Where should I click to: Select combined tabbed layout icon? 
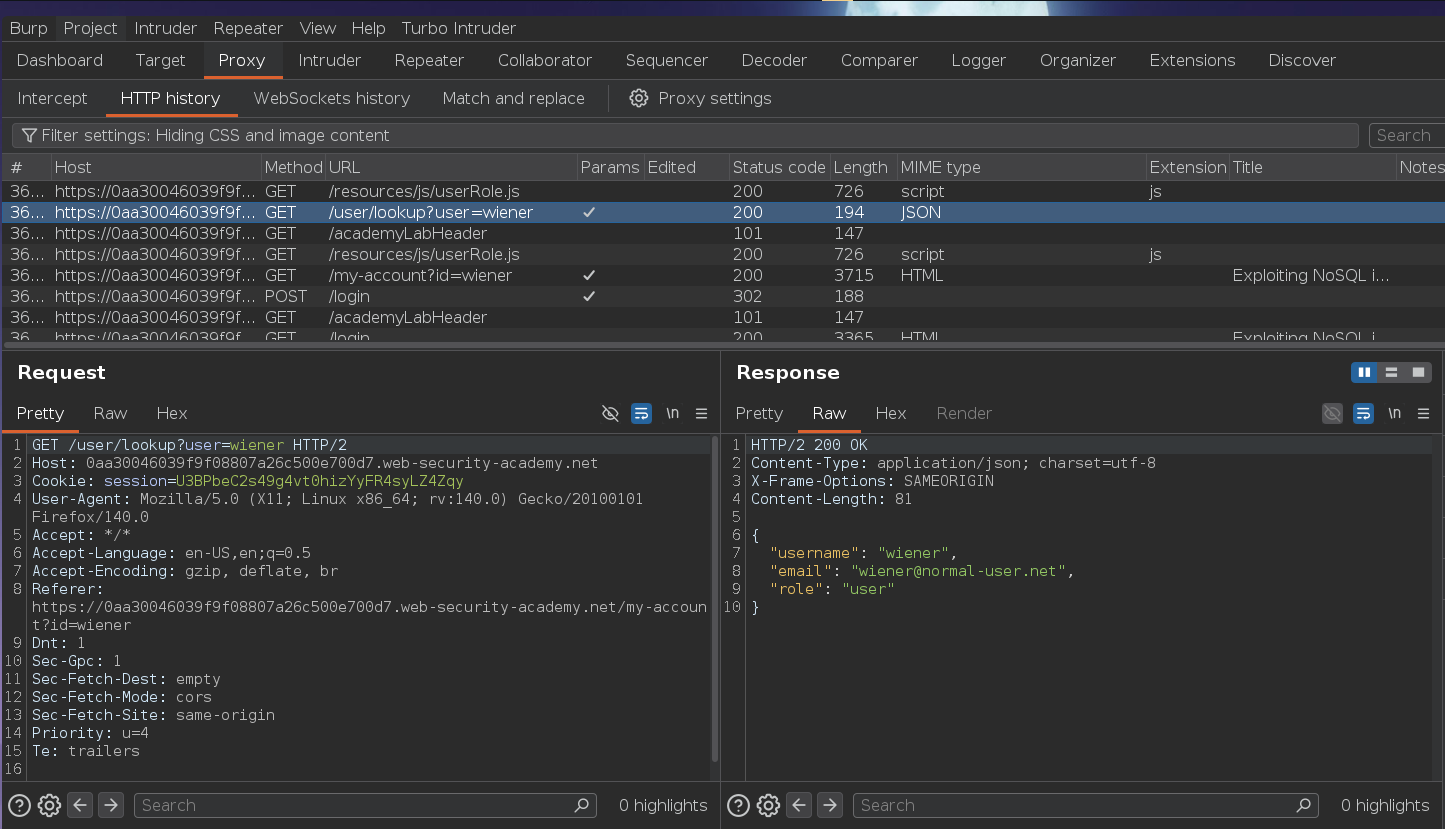[x=1418, y=372]
